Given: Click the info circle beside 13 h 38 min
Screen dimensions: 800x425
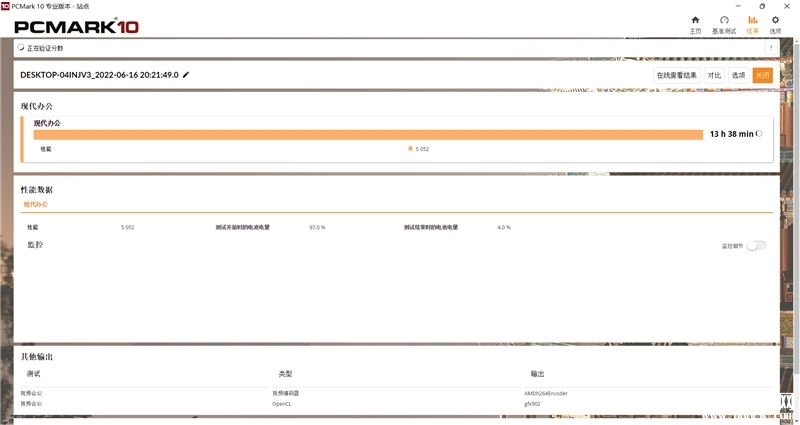Looking at the screenshot, I should point(759,134).
